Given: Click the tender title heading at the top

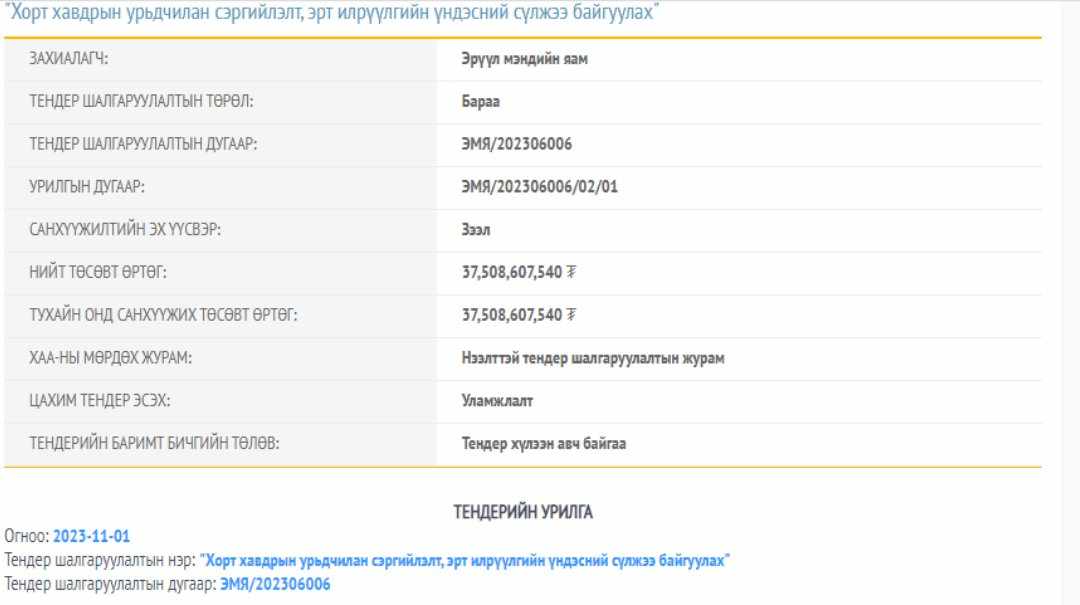Looking at the screenshot, I should tap(332, 13).
